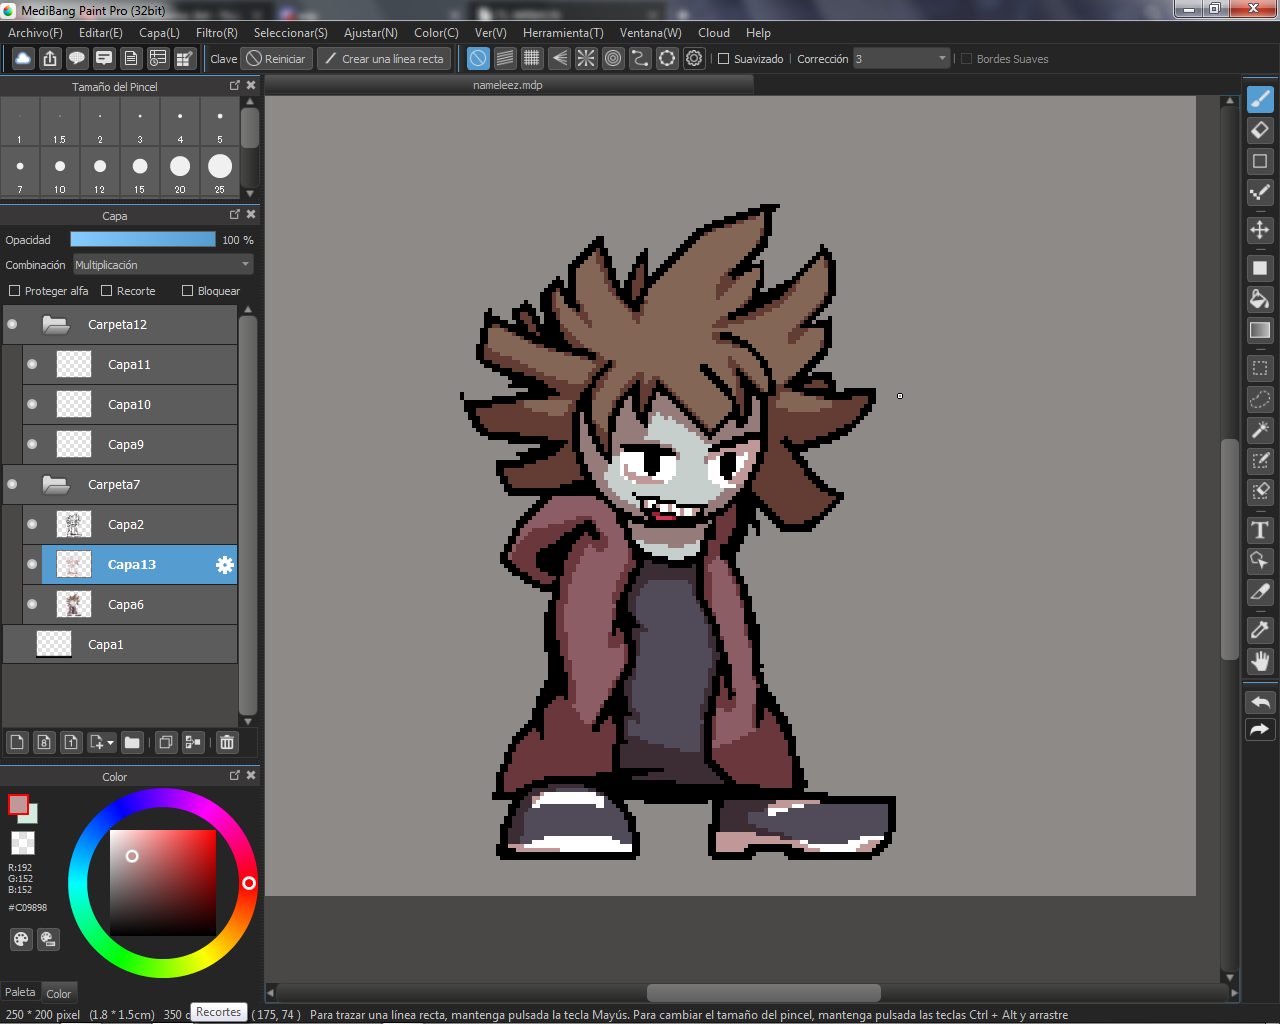Enable Suavizado checkbox

(724, 59)
